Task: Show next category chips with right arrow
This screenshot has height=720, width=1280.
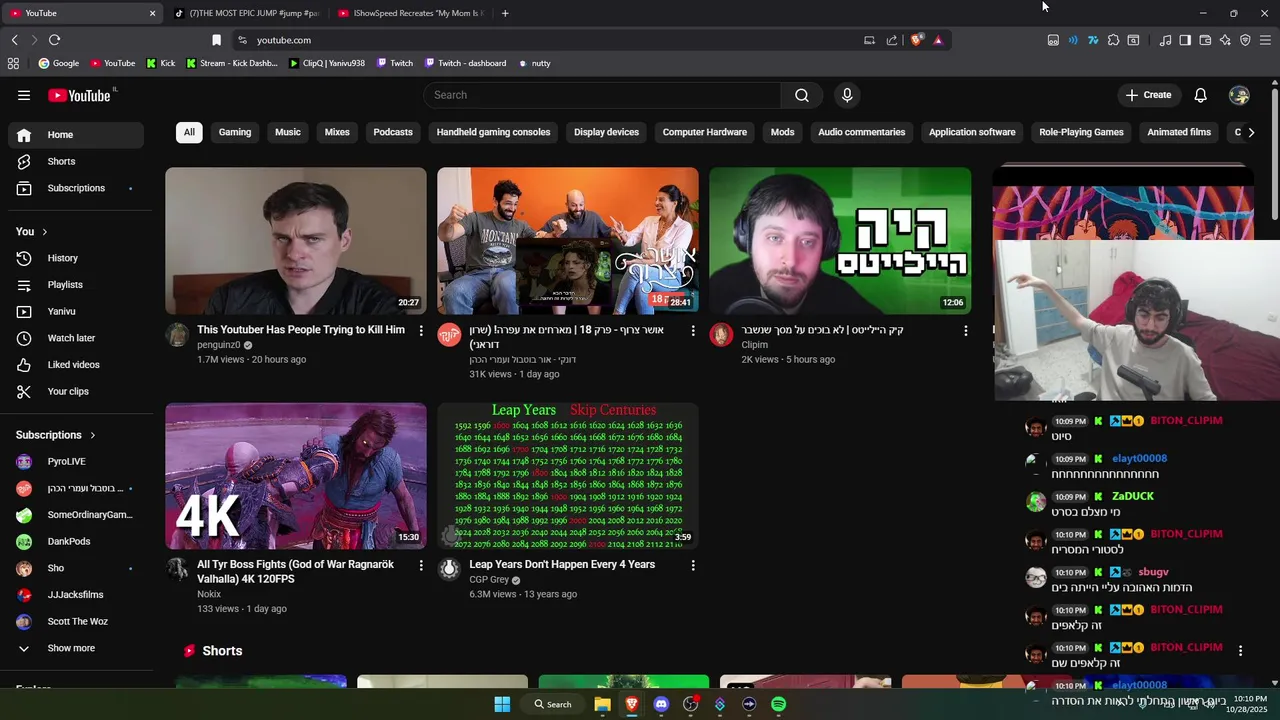Action: (x=1250, y=132)
